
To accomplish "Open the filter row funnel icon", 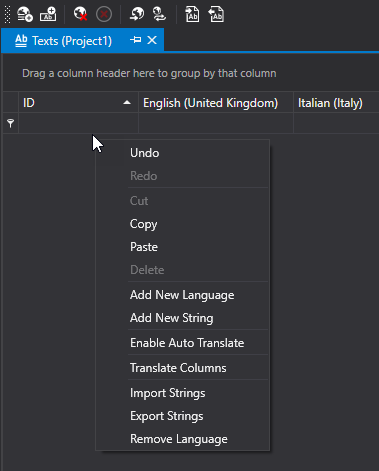I will [11, 123].
